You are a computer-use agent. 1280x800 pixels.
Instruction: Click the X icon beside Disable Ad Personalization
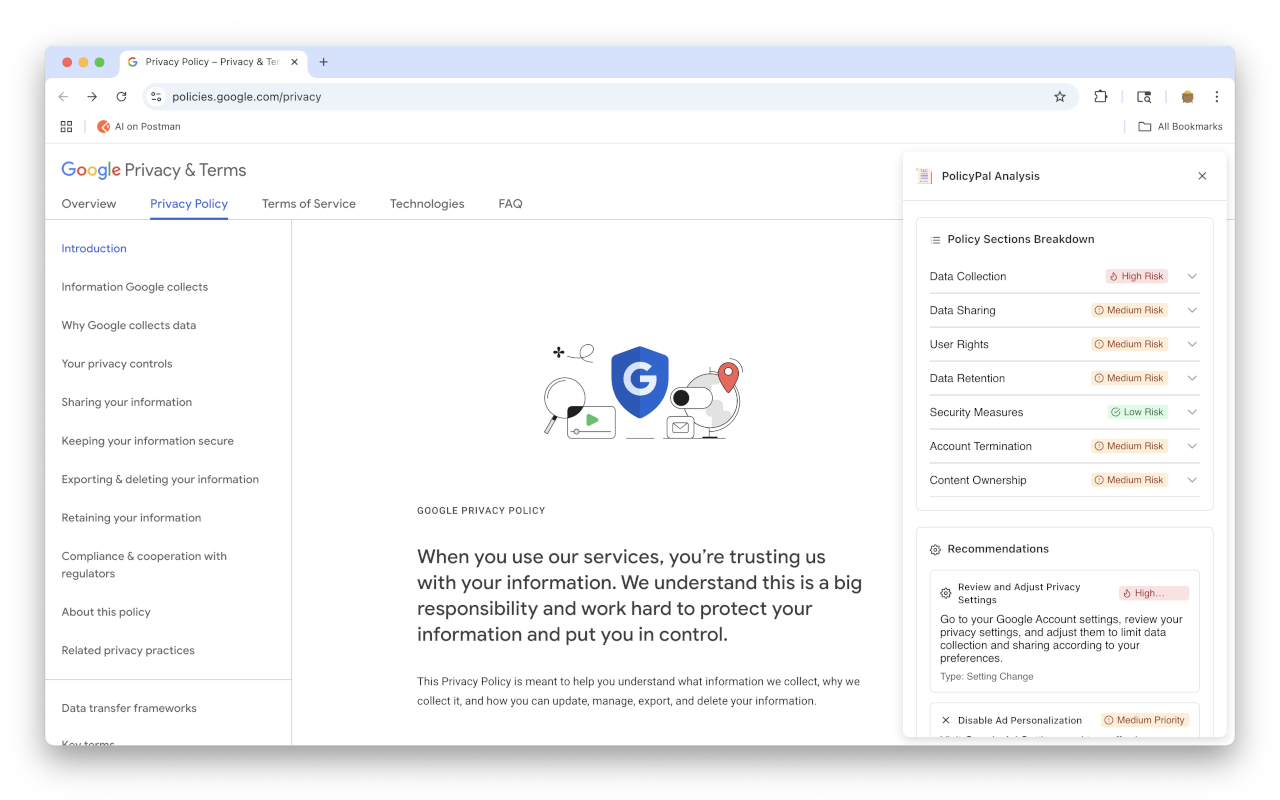(946, 720)
